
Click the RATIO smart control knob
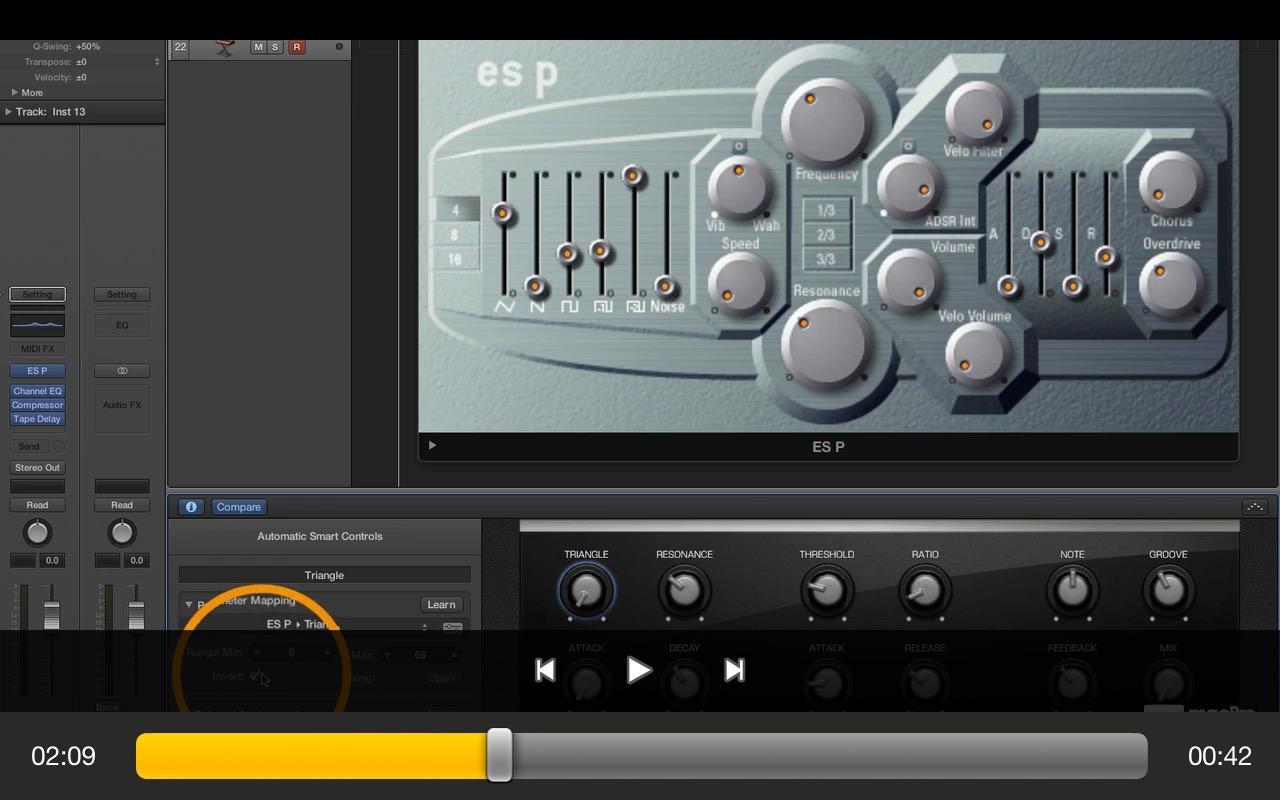pyautogui.click(x=925, y=591)
